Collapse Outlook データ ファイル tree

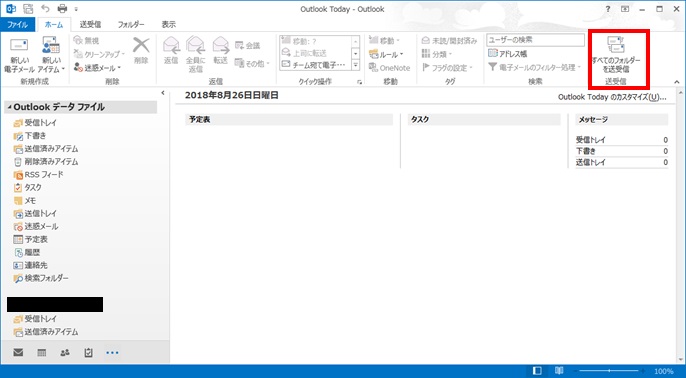click(10, 107)
